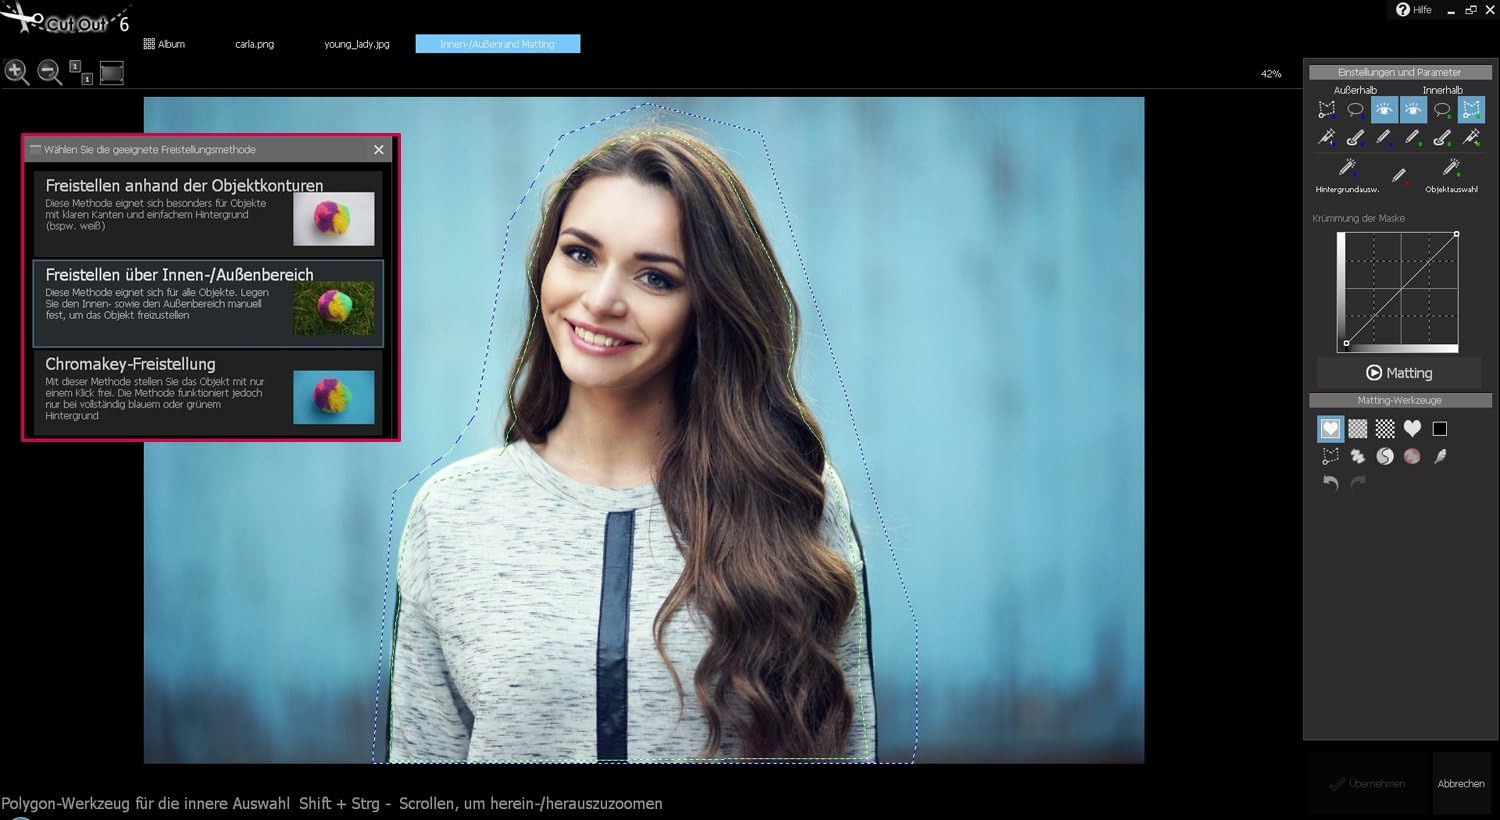Screen dimensions: 1500x820
Task: Select the outside polygon selection tool
Action: 1327,109
